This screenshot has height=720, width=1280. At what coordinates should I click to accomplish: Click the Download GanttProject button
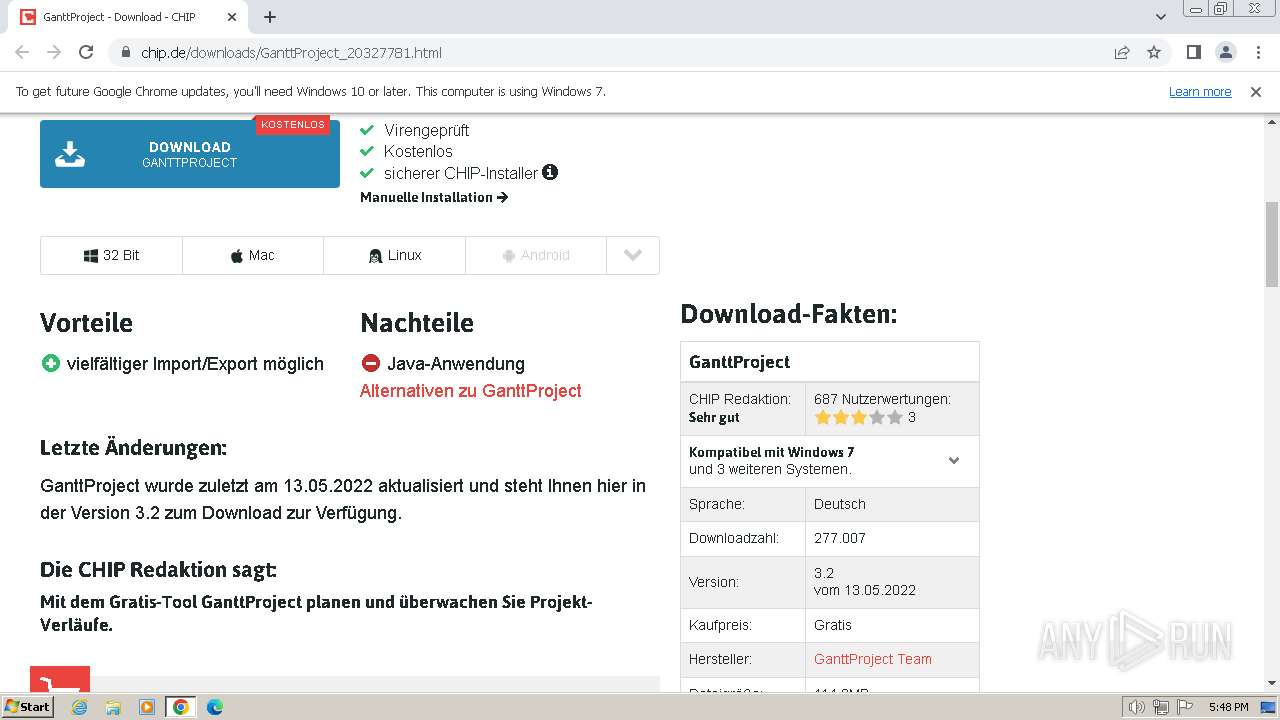[x=190, y=154]
